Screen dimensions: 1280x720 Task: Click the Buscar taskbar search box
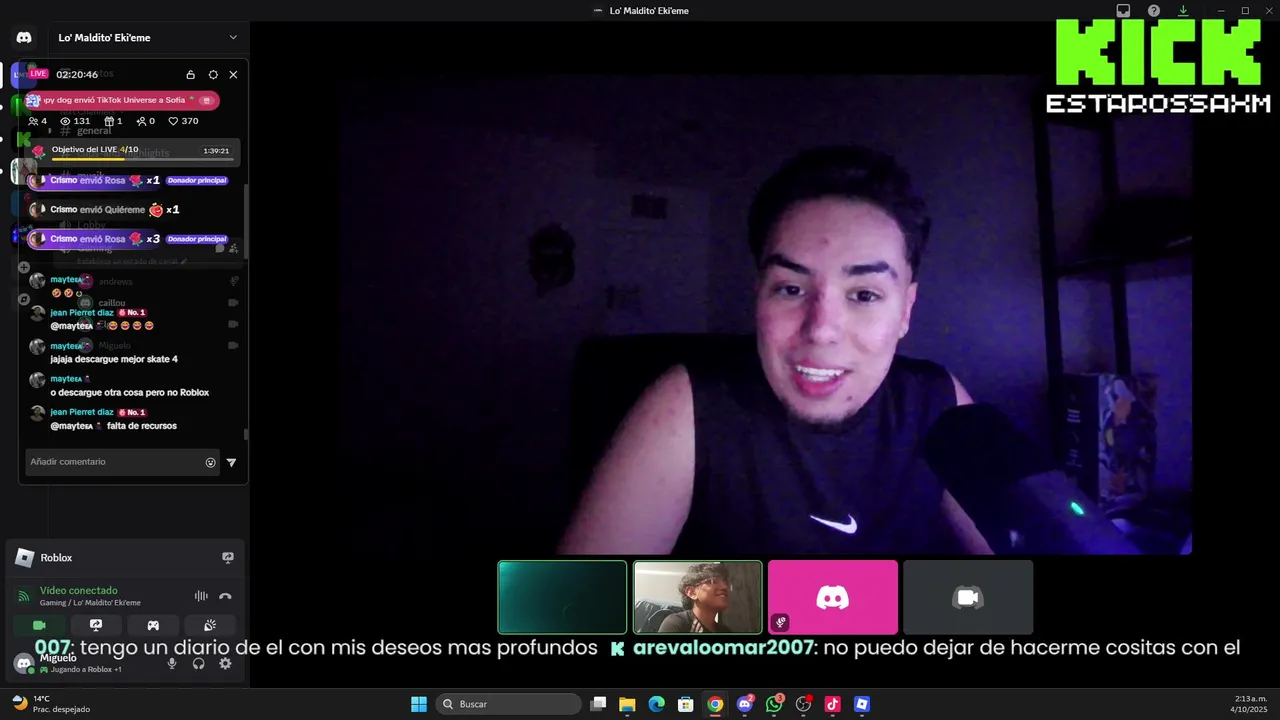point(508,704)
